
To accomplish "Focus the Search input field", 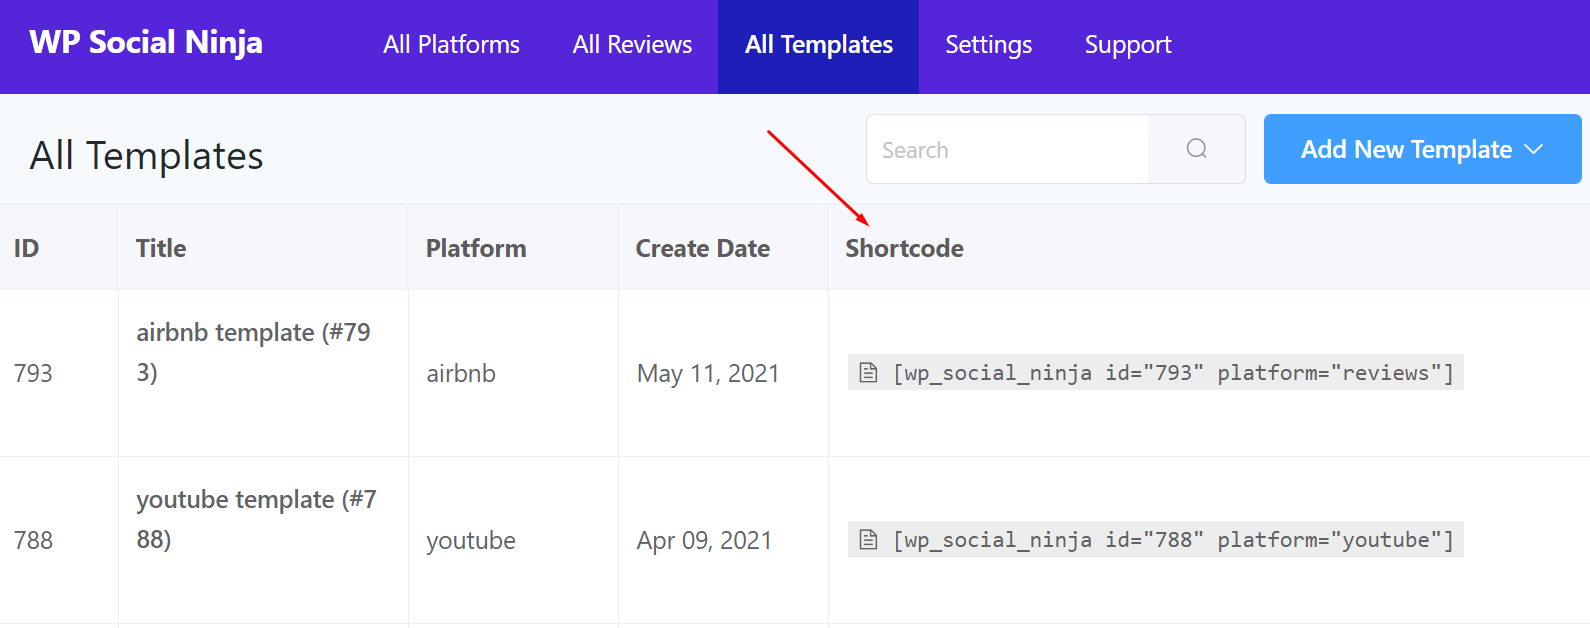I will 1007,150.
